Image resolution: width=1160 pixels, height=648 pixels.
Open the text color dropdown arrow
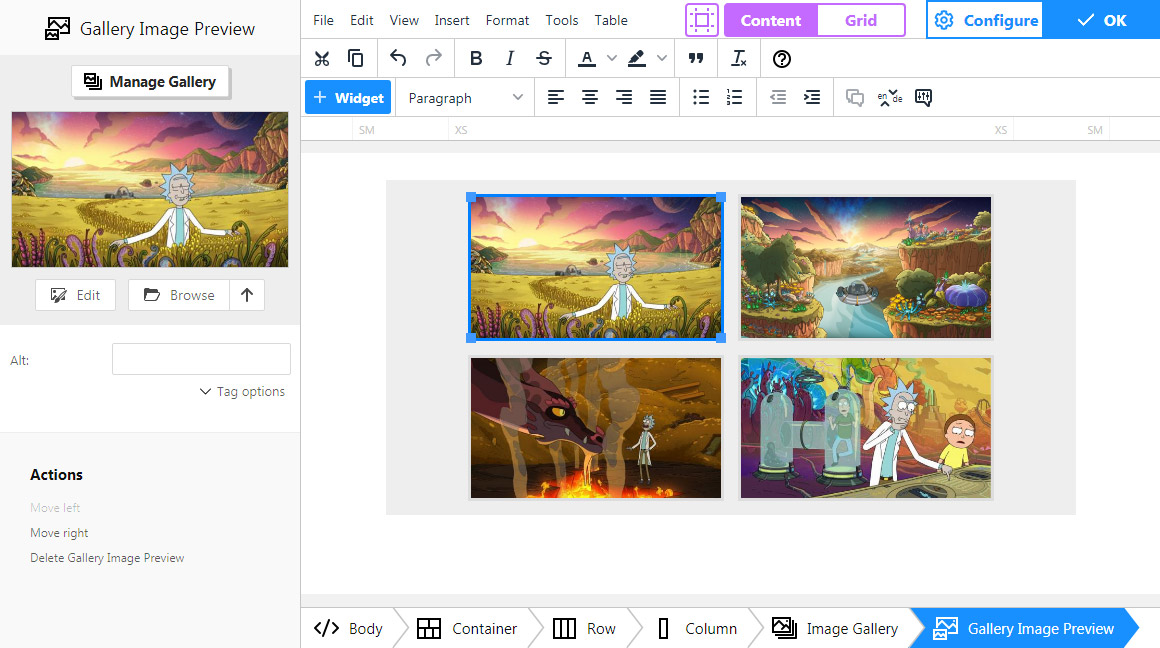(x=612, y=58)
